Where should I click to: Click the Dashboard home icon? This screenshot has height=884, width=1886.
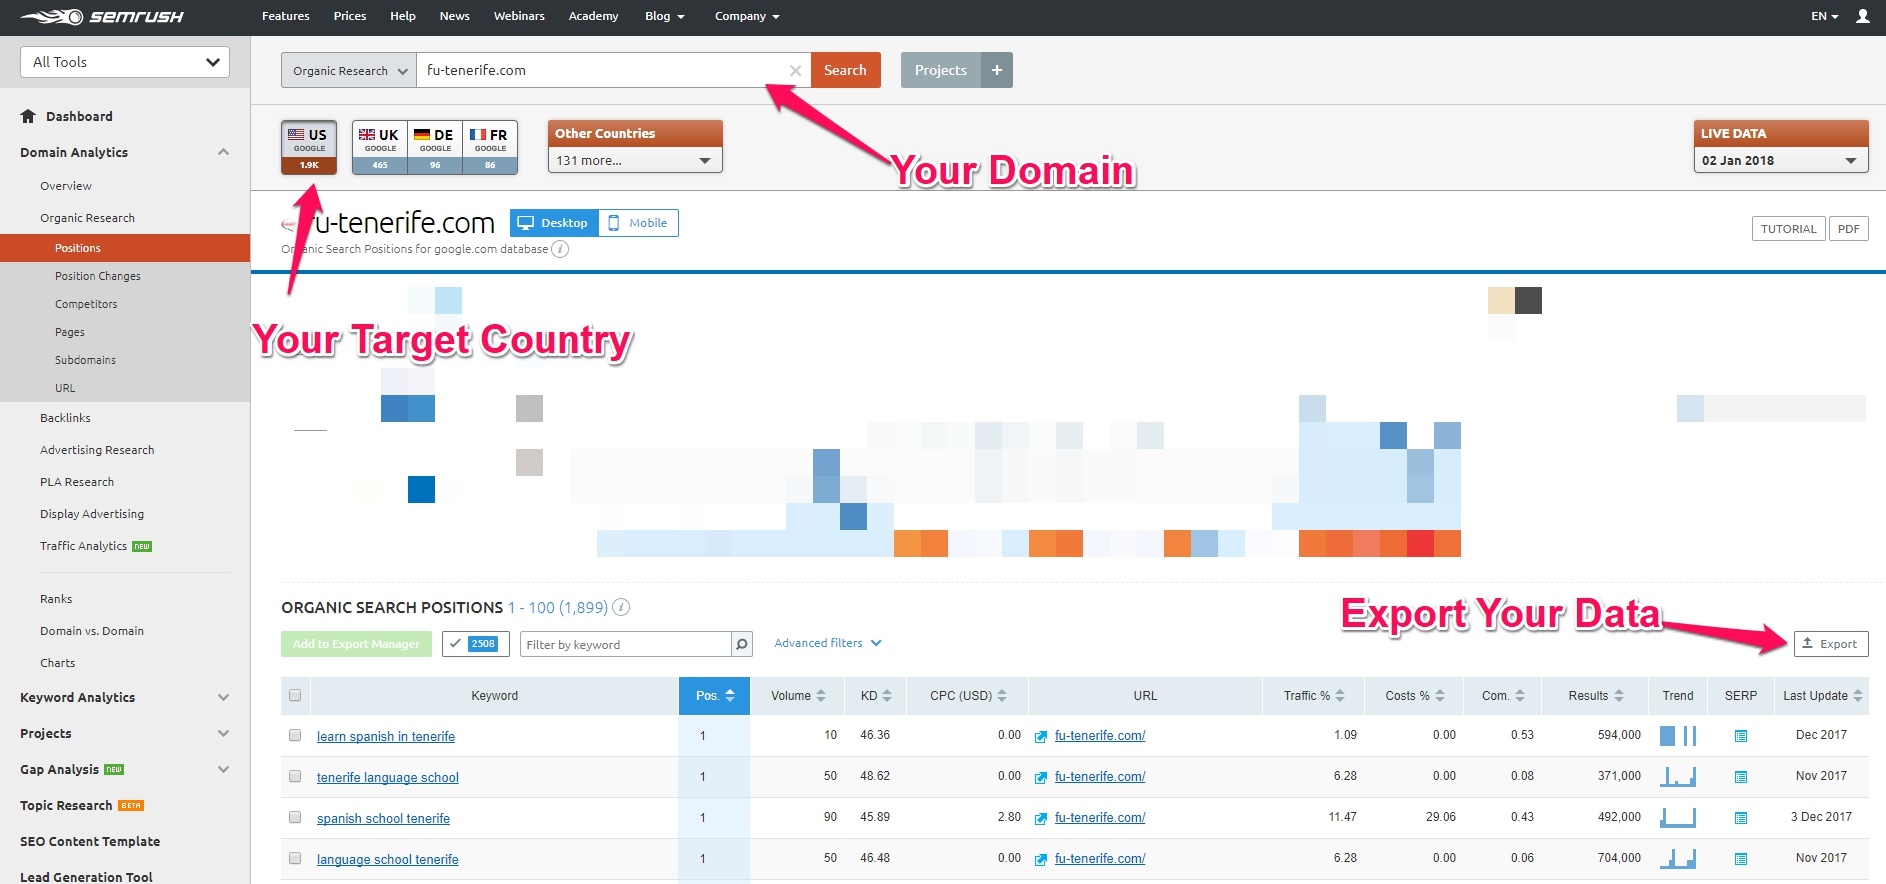(x=28, y=116)
